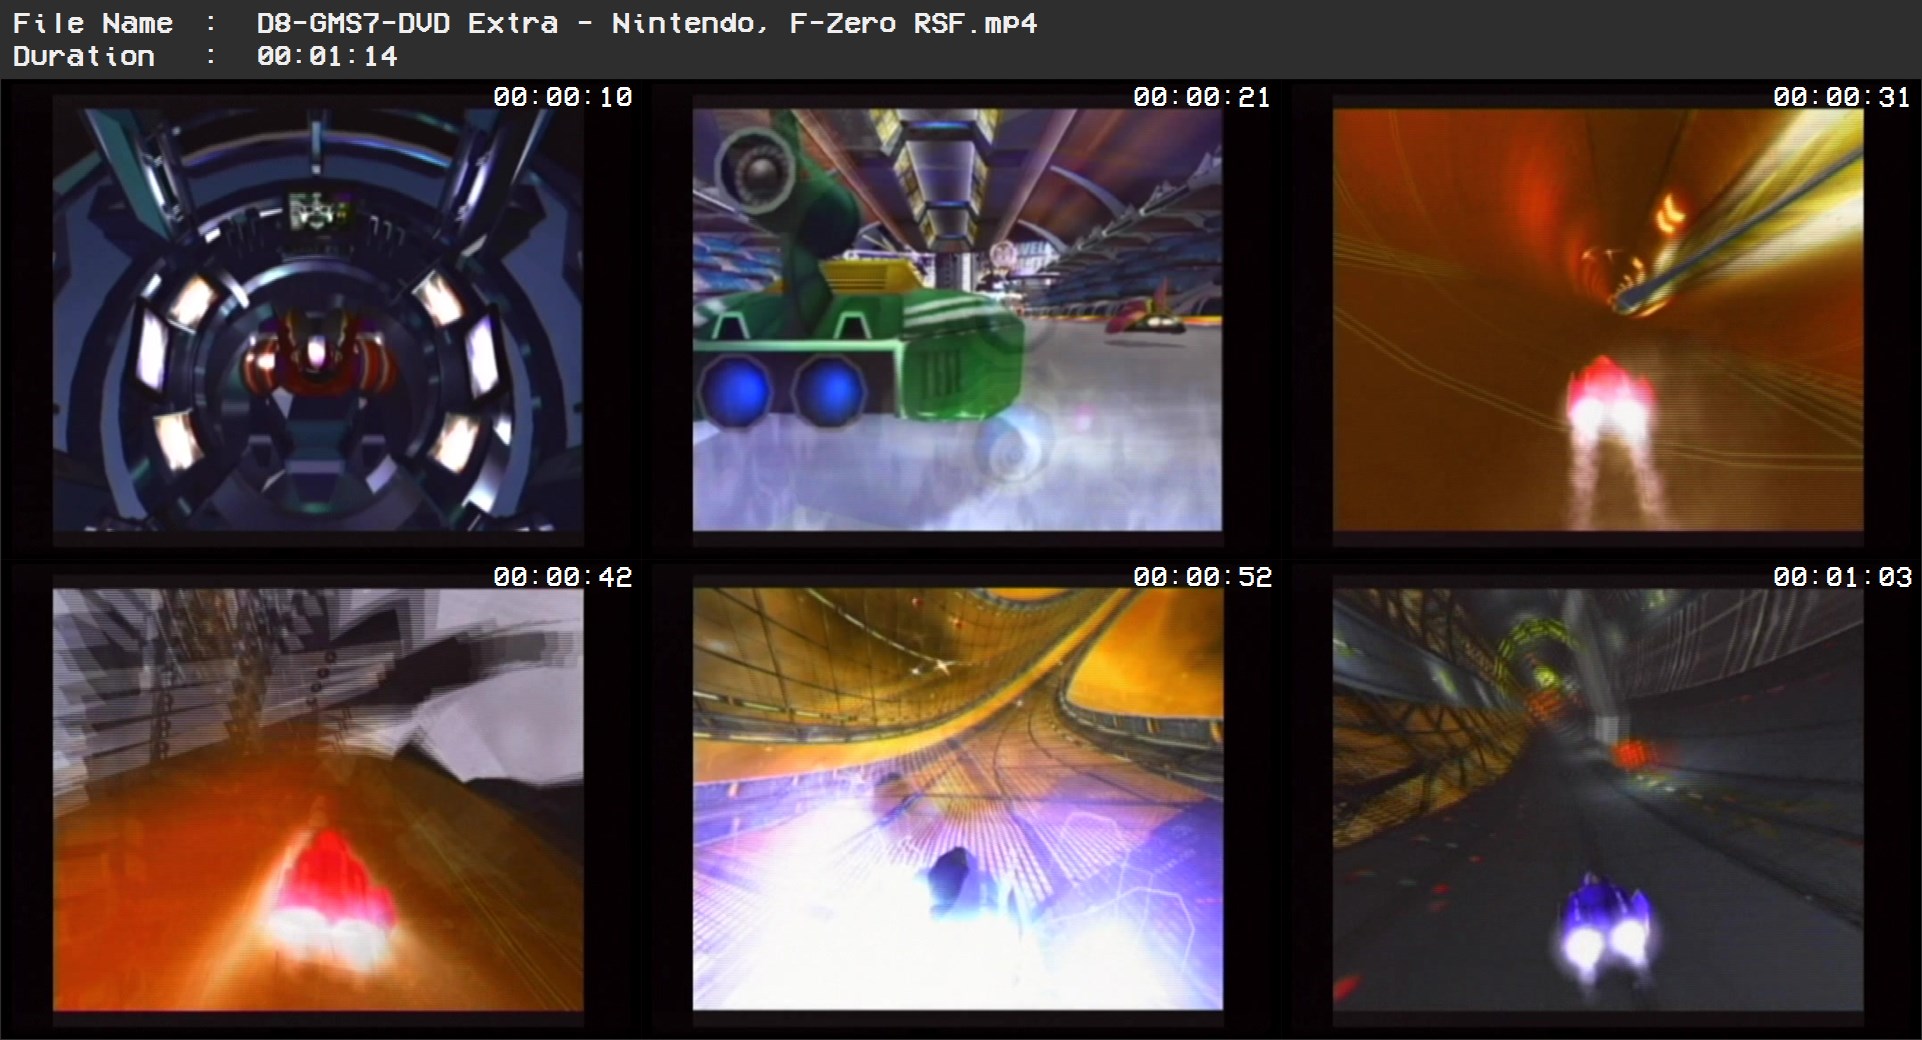The width and height of the screenshot is (1922, 1040).
Task: Click the 00:00:52 timestamp label
Action: tap(1201, 577)
